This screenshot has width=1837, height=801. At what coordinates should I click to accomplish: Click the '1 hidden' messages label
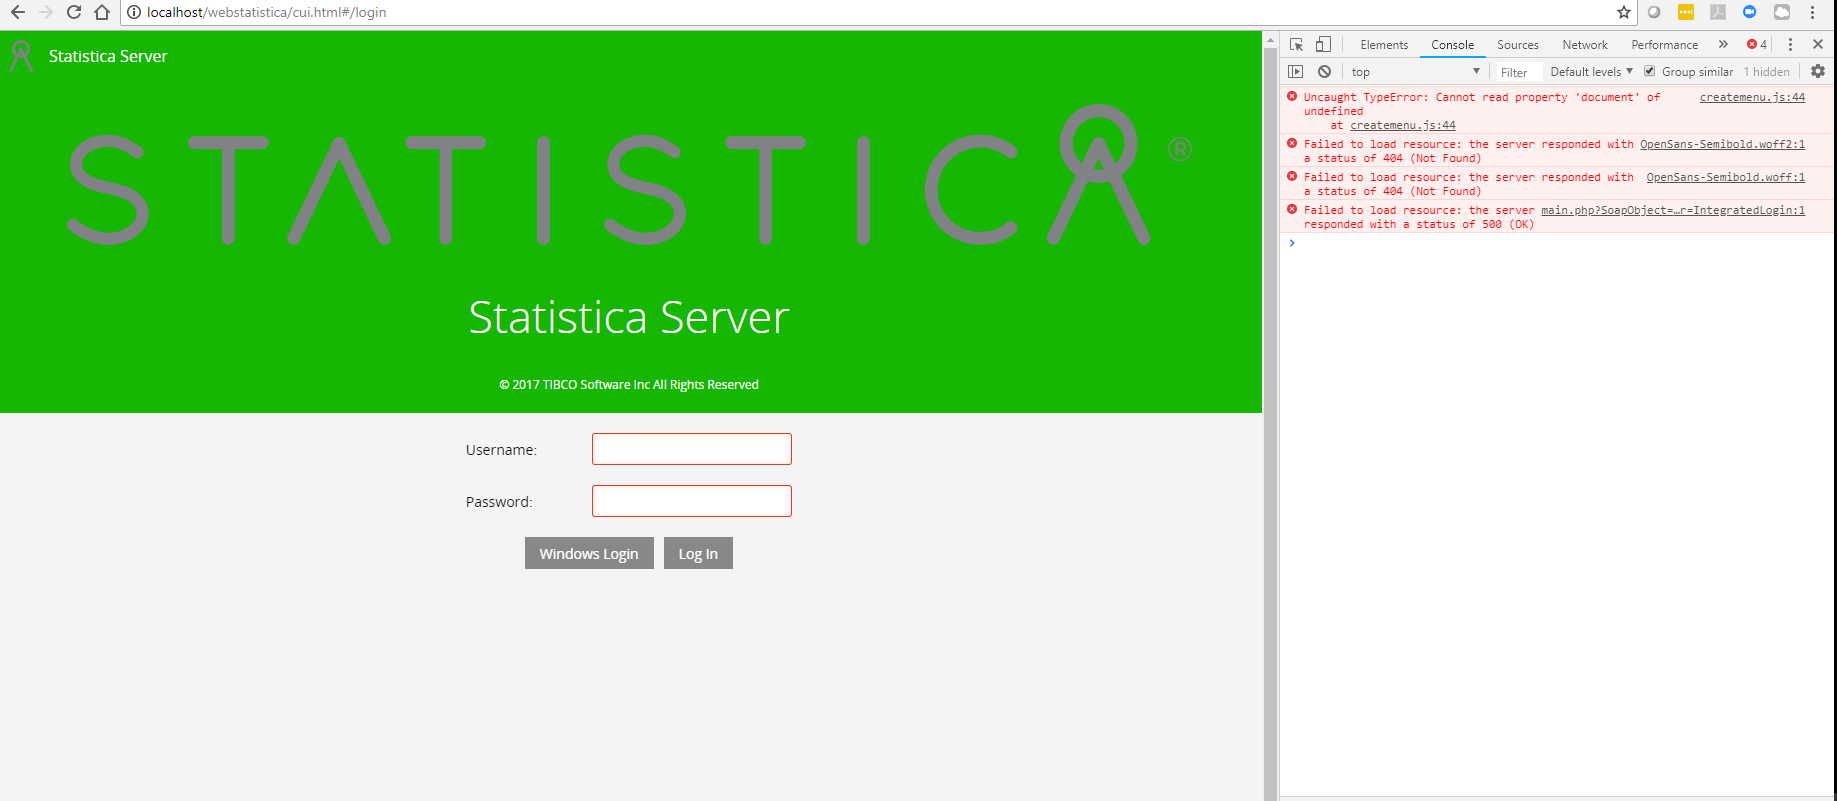(x=1767, y=71)
